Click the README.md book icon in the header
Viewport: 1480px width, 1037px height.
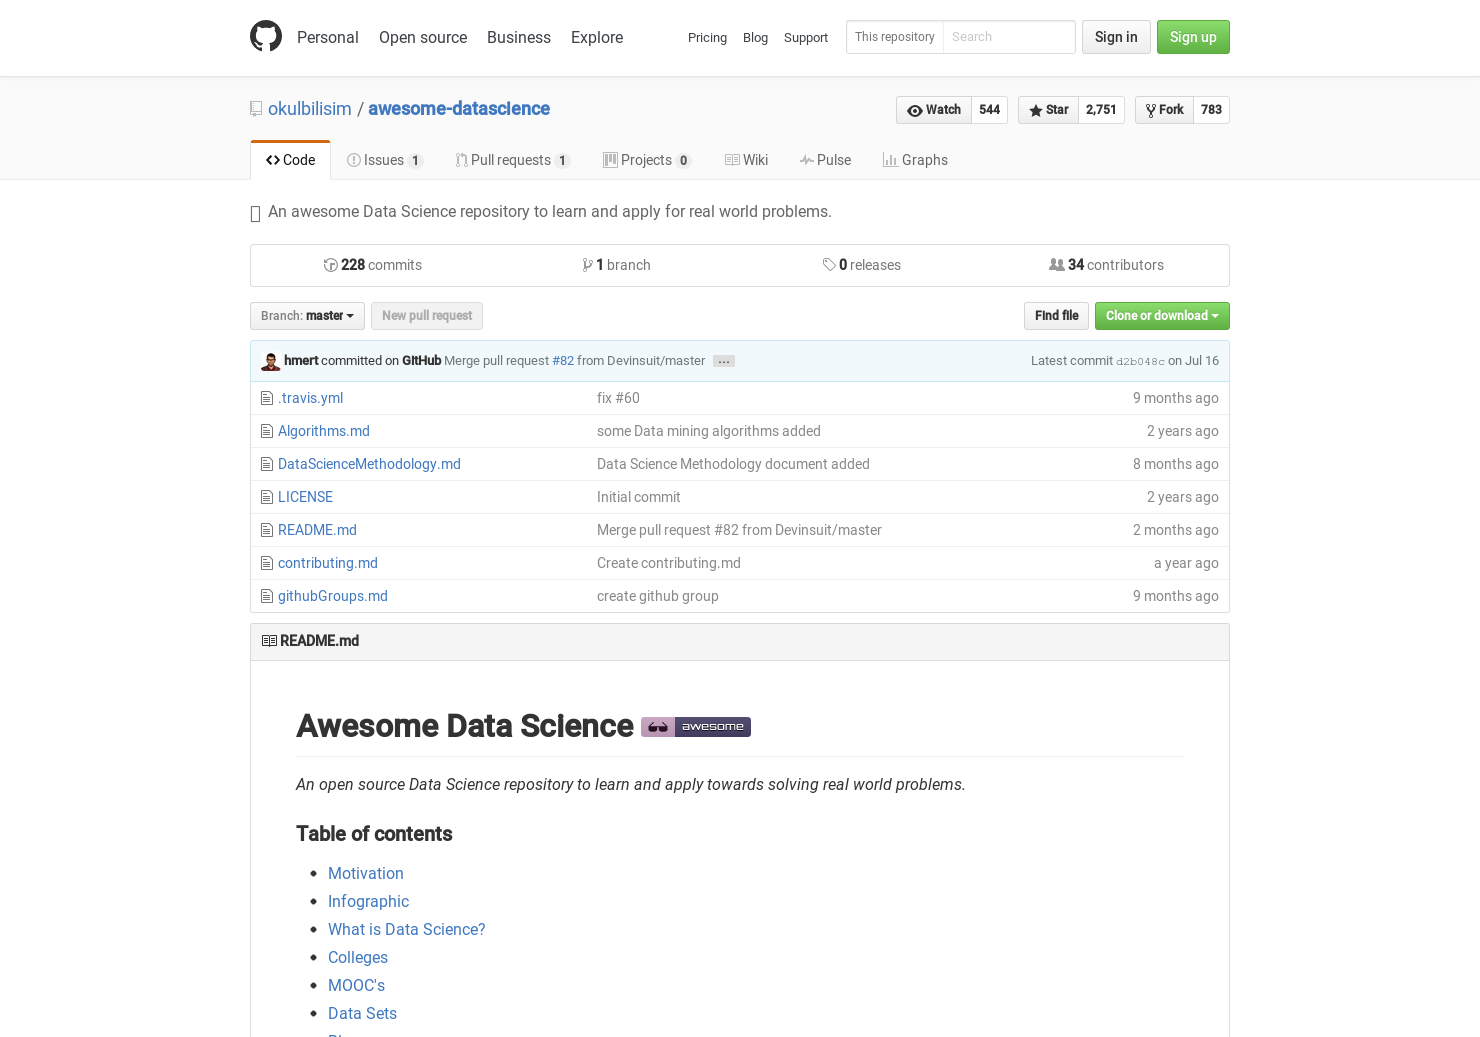[269, 640]
